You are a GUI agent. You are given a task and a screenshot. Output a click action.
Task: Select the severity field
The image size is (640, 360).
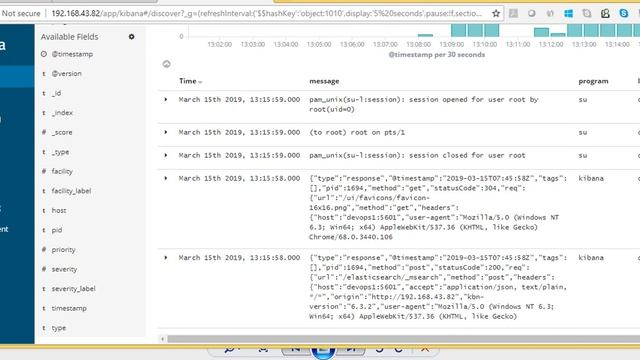pos(64,269)
